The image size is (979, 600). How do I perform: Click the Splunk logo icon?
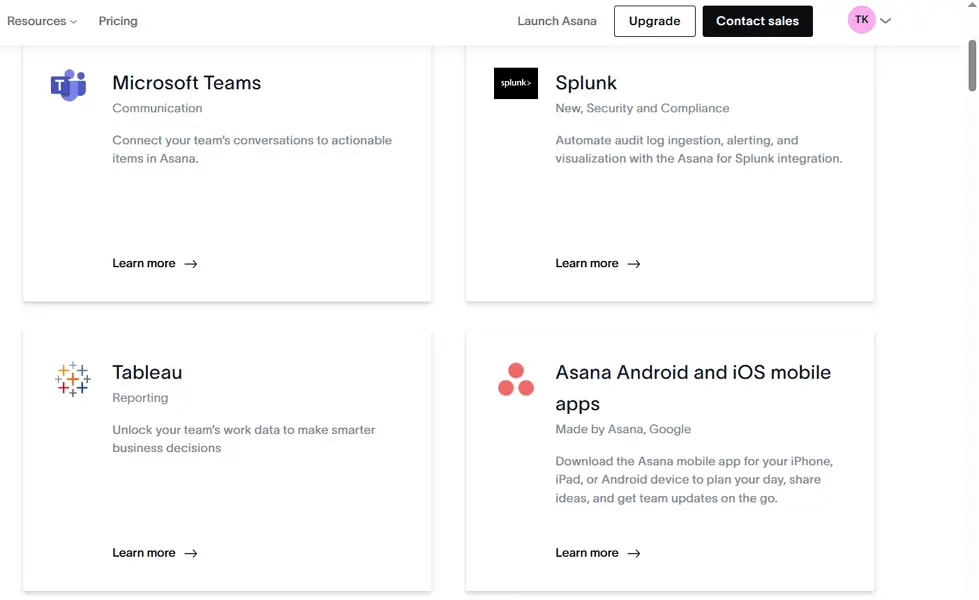coord(516,83)
